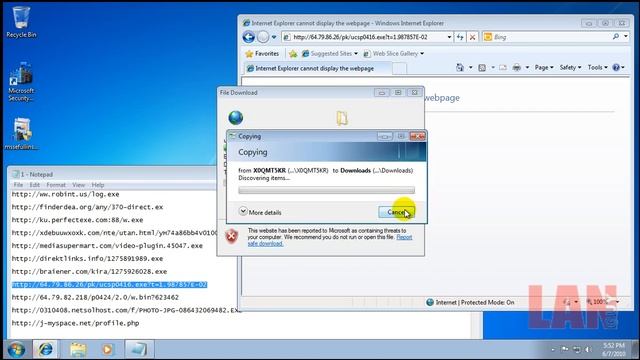
Task: Open the recent pages dropdown arrow
Action: (x=274, y=37)
